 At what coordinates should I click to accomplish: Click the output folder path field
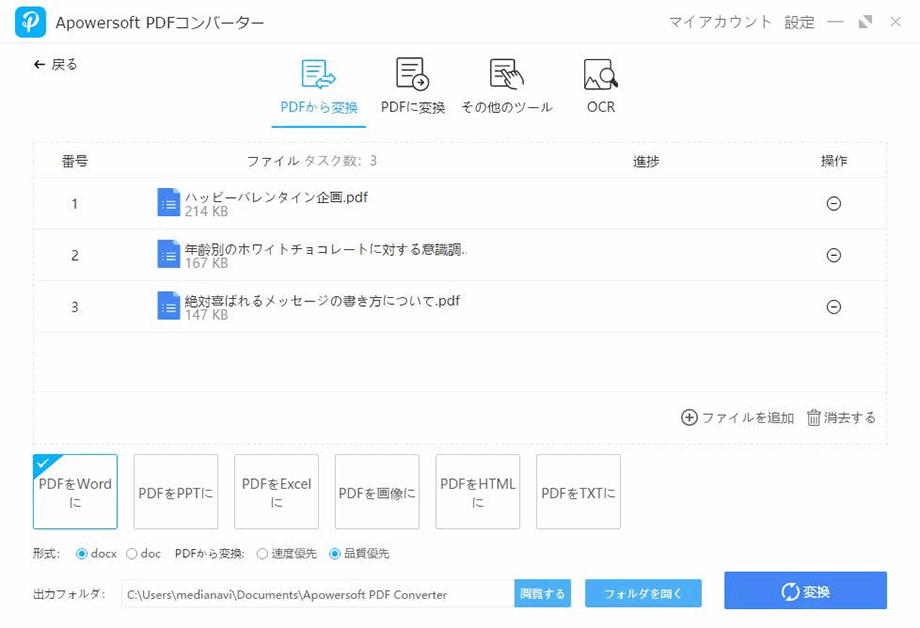318,594
